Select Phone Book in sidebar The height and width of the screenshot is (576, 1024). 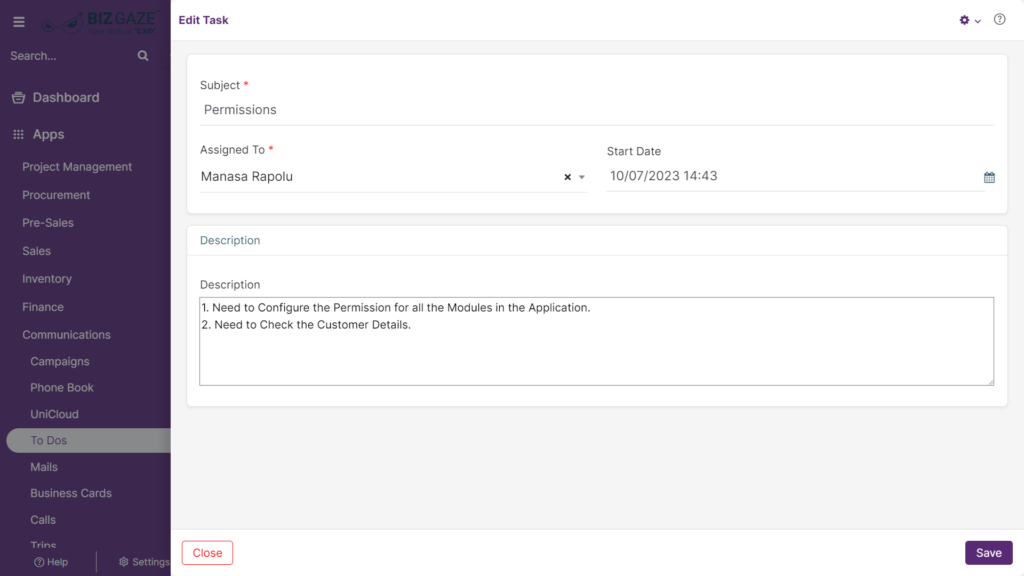pyautogui.click(x=62, y=387)
